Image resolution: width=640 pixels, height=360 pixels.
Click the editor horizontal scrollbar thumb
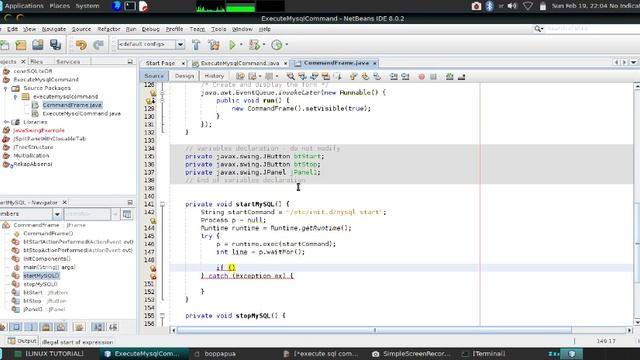tap(374, 330)
